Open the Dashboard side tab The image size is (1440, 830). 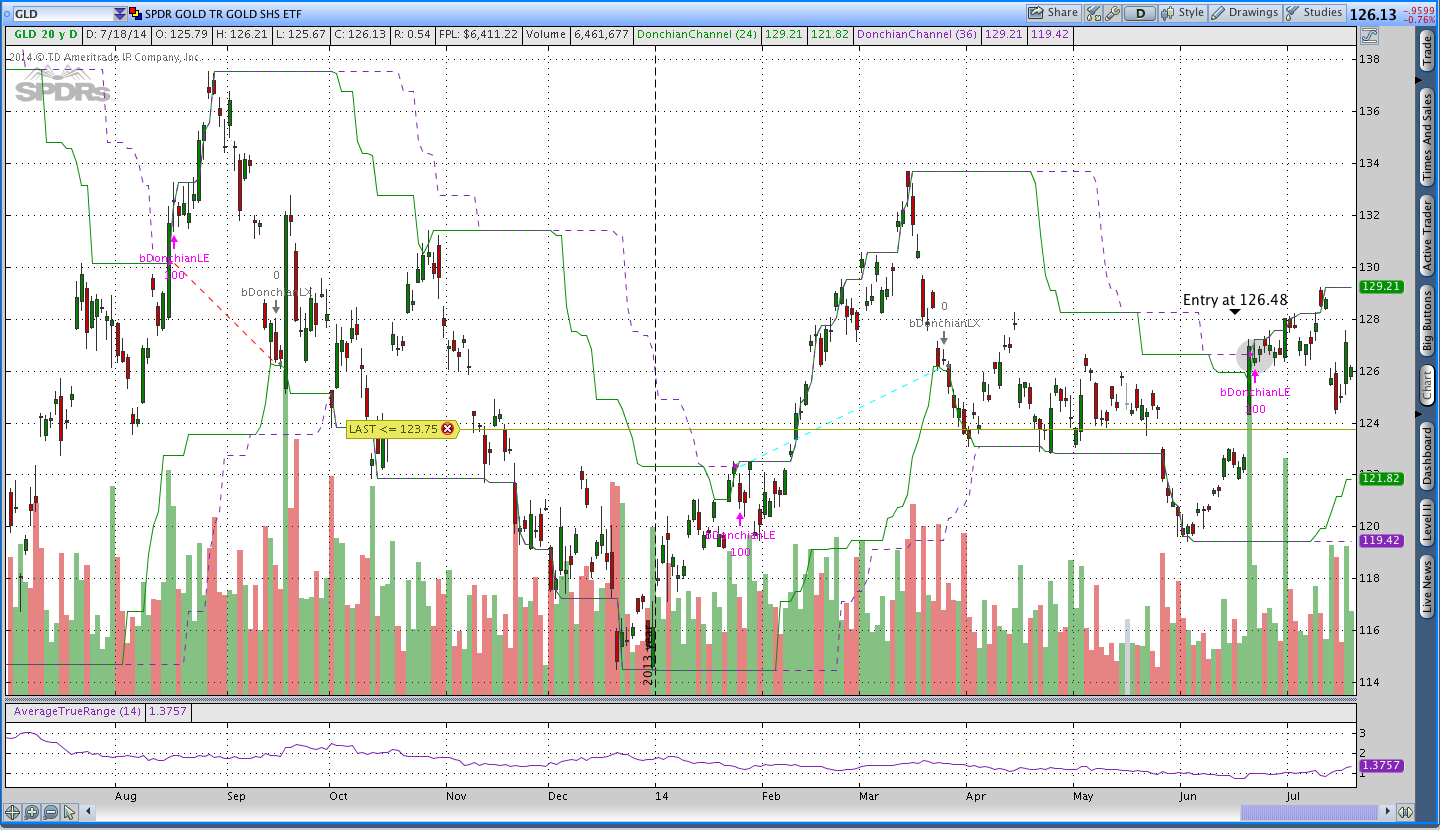1426,456
